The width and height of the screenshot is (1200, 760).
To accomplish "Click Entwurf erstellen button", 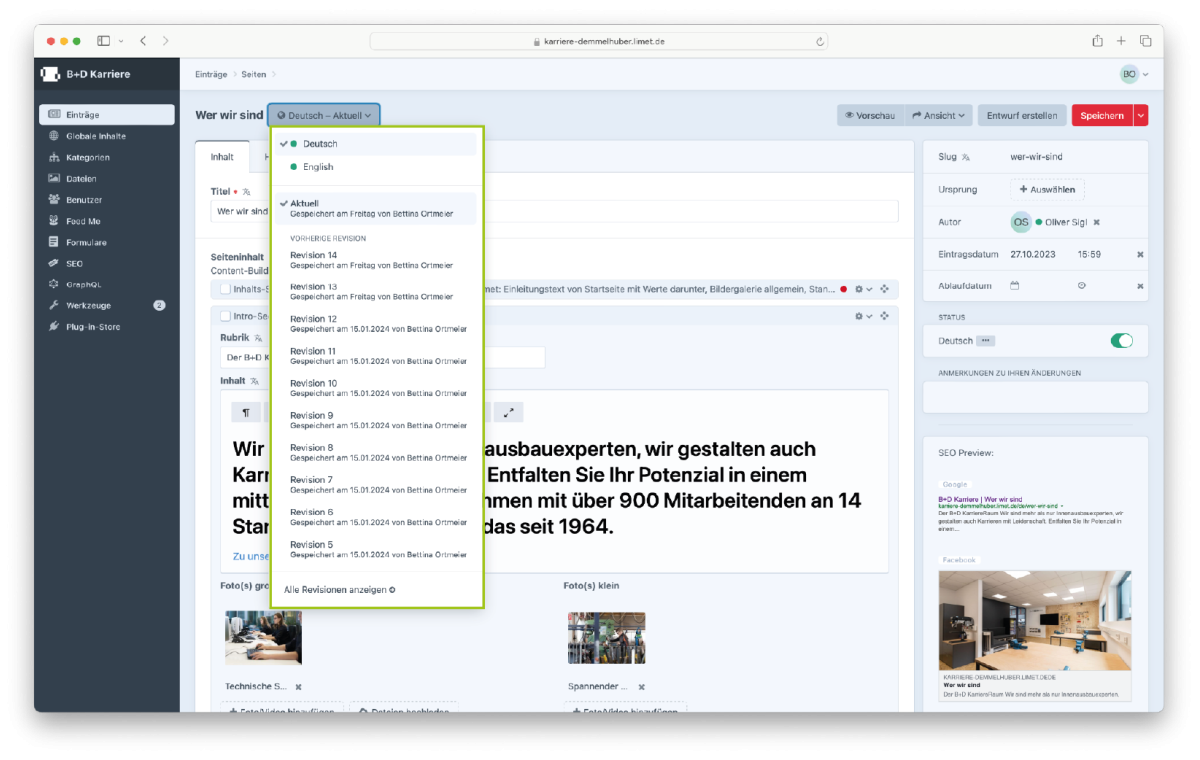I will tap(1022, 115).
